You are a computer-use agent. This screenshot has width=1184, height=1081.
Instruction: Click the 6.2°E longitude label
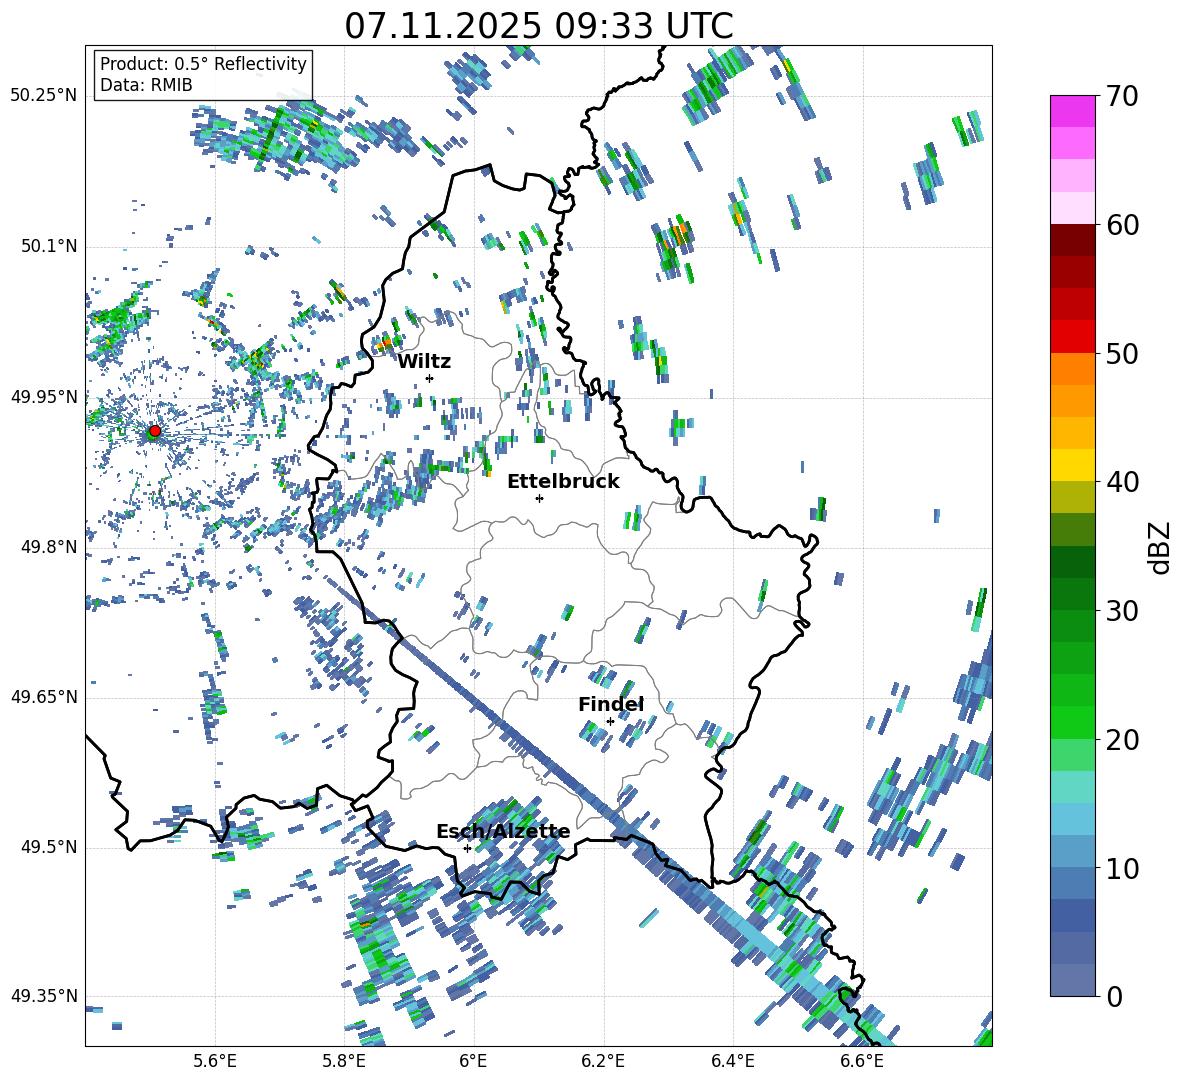tap(603, 1061)
